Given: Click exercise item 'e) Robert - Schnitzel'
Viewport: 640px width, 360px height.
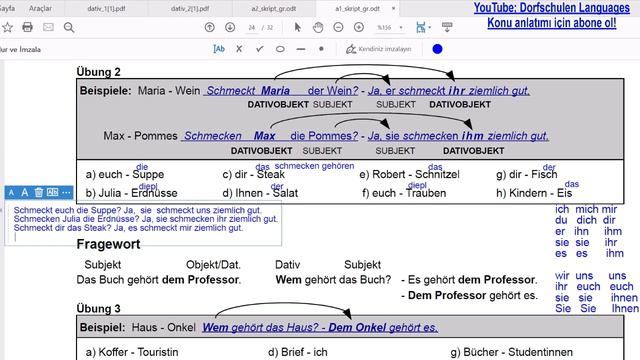Looking at the screenshot, I should click(x=409, y=174).
